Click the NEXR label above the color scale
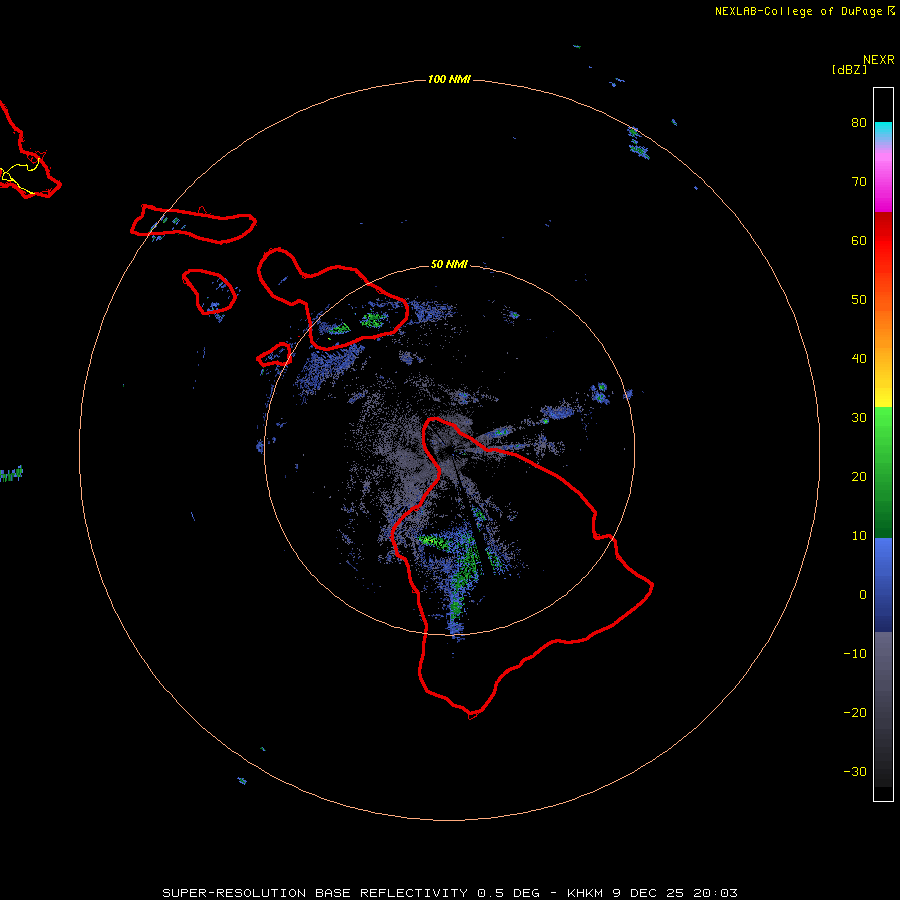Viewport: 900px width, 900px height. [x=878, y=60]
